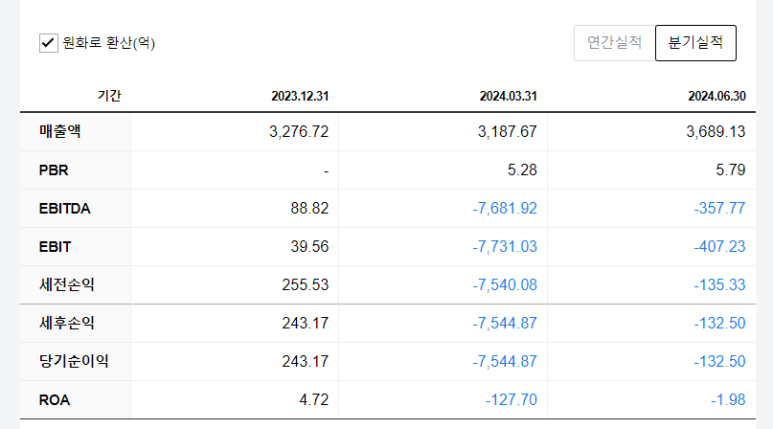
Task: Click the PBR value 5.79
Action: (x=731, y=170)
